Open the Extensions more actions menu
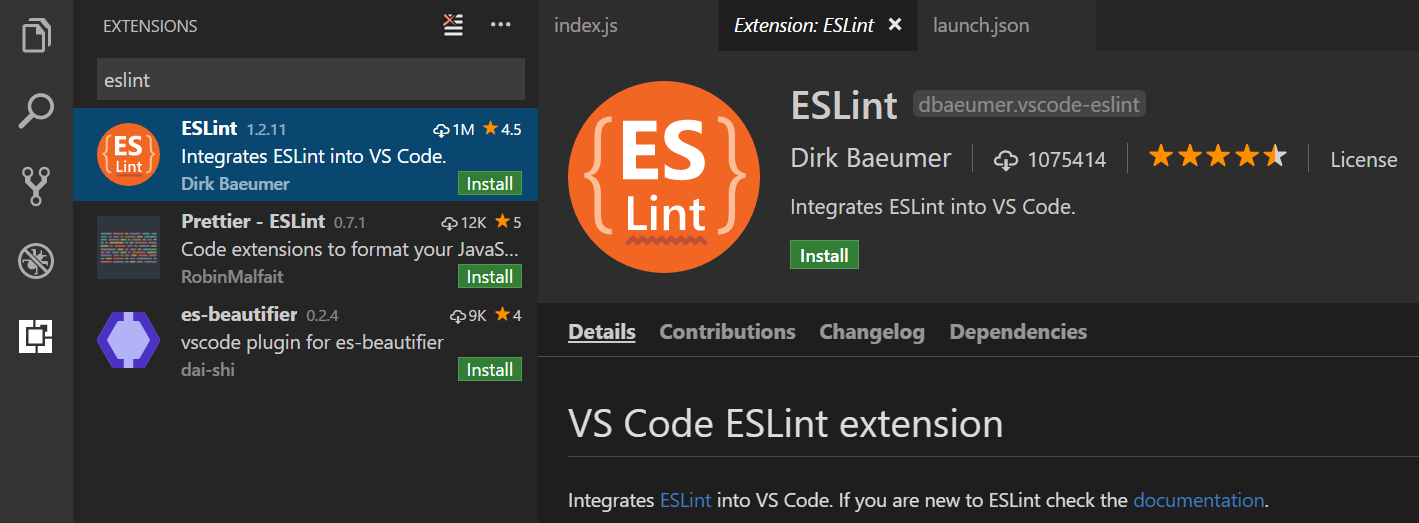1419x523 pixels. coord(501,25)
